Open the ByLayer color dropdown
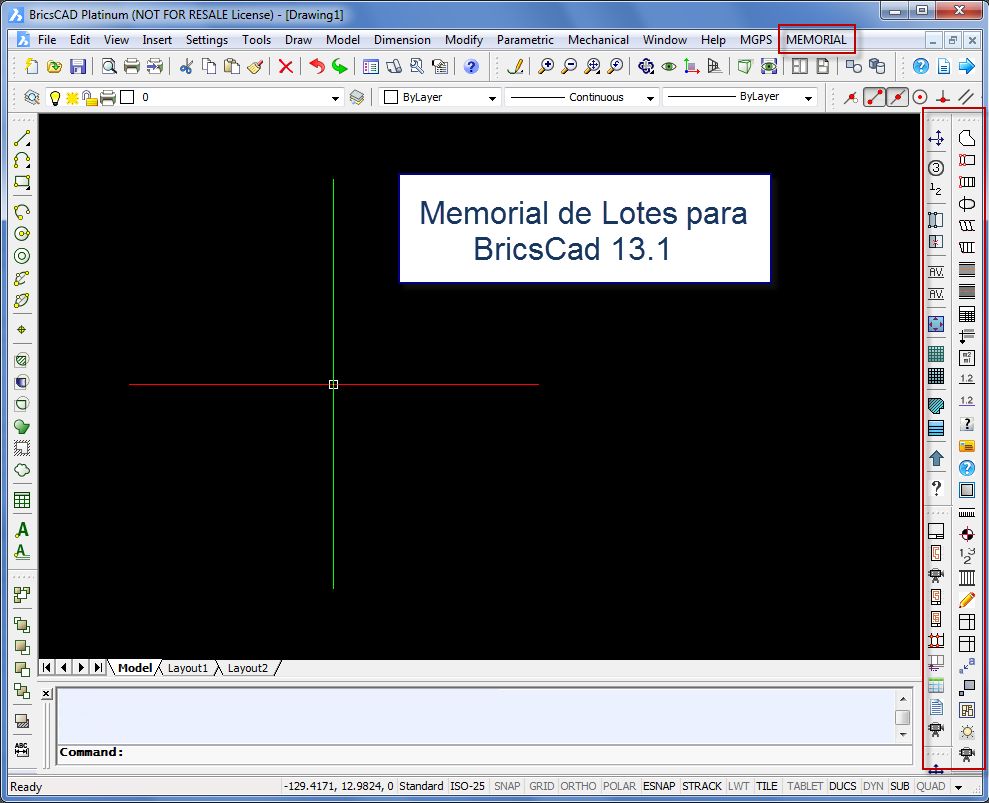Viewport: 989px width, 803px height. 492,98
